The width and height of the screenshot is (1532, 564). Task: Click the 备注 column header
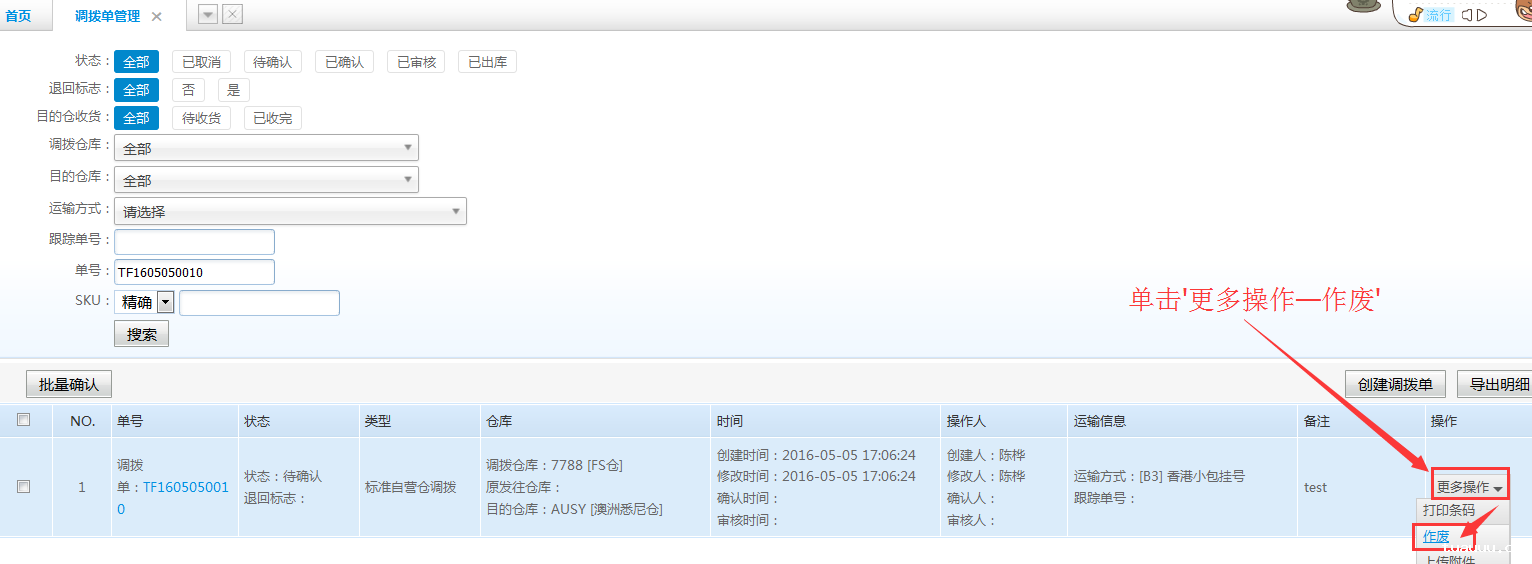[x=1317, y=422]
